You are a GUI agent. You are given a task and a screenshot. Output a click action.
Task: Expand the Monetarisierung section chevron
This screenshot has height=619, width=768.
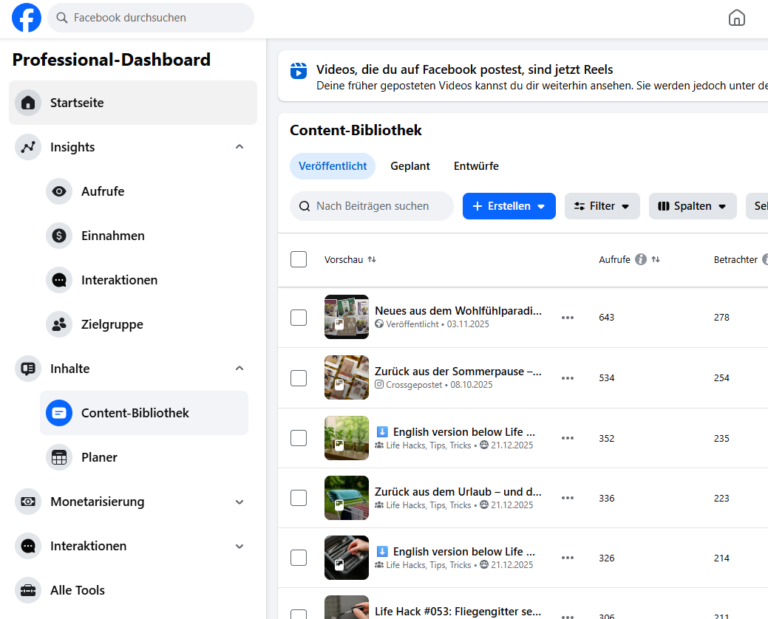click(x=240, y=502)
